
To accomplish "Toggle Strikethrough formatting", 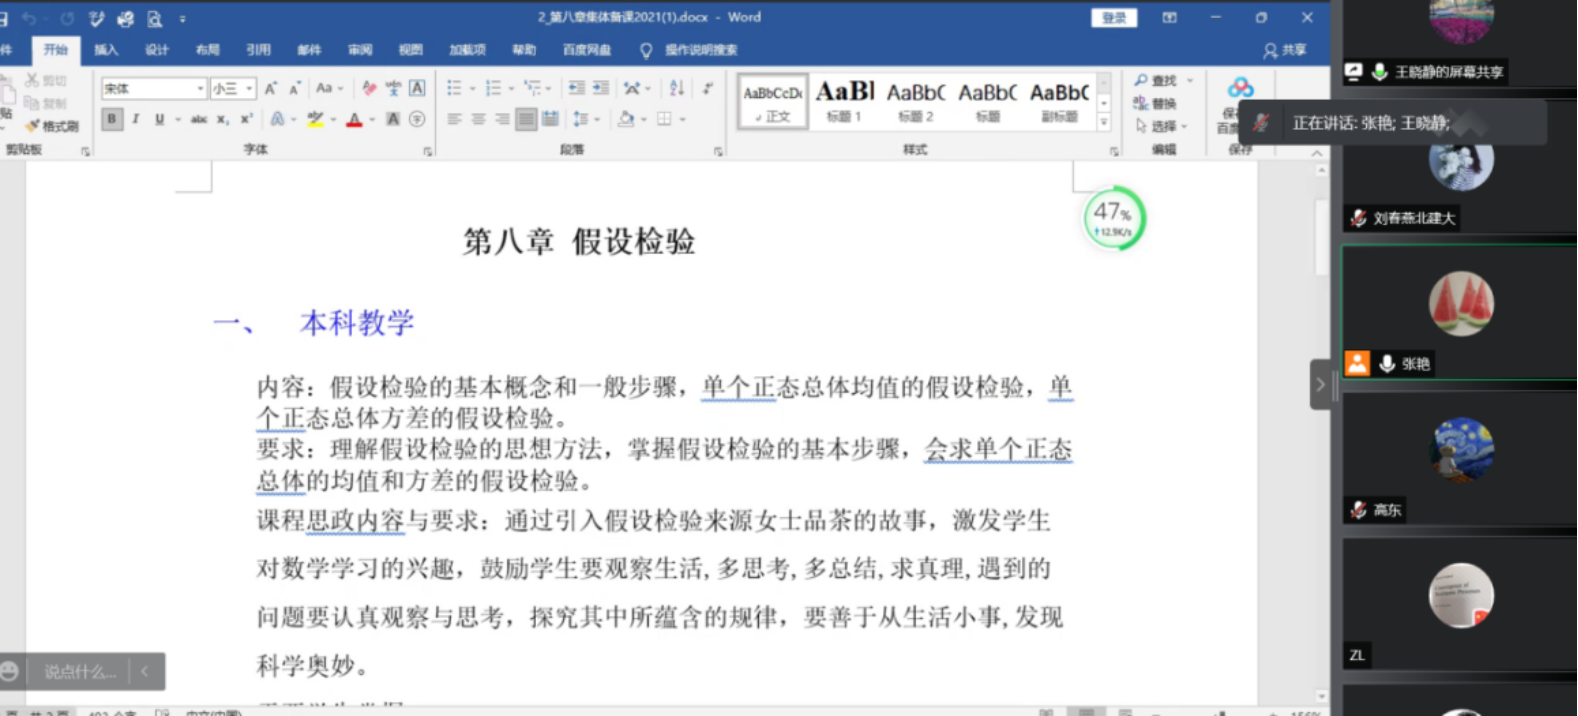I will (198, 120).
